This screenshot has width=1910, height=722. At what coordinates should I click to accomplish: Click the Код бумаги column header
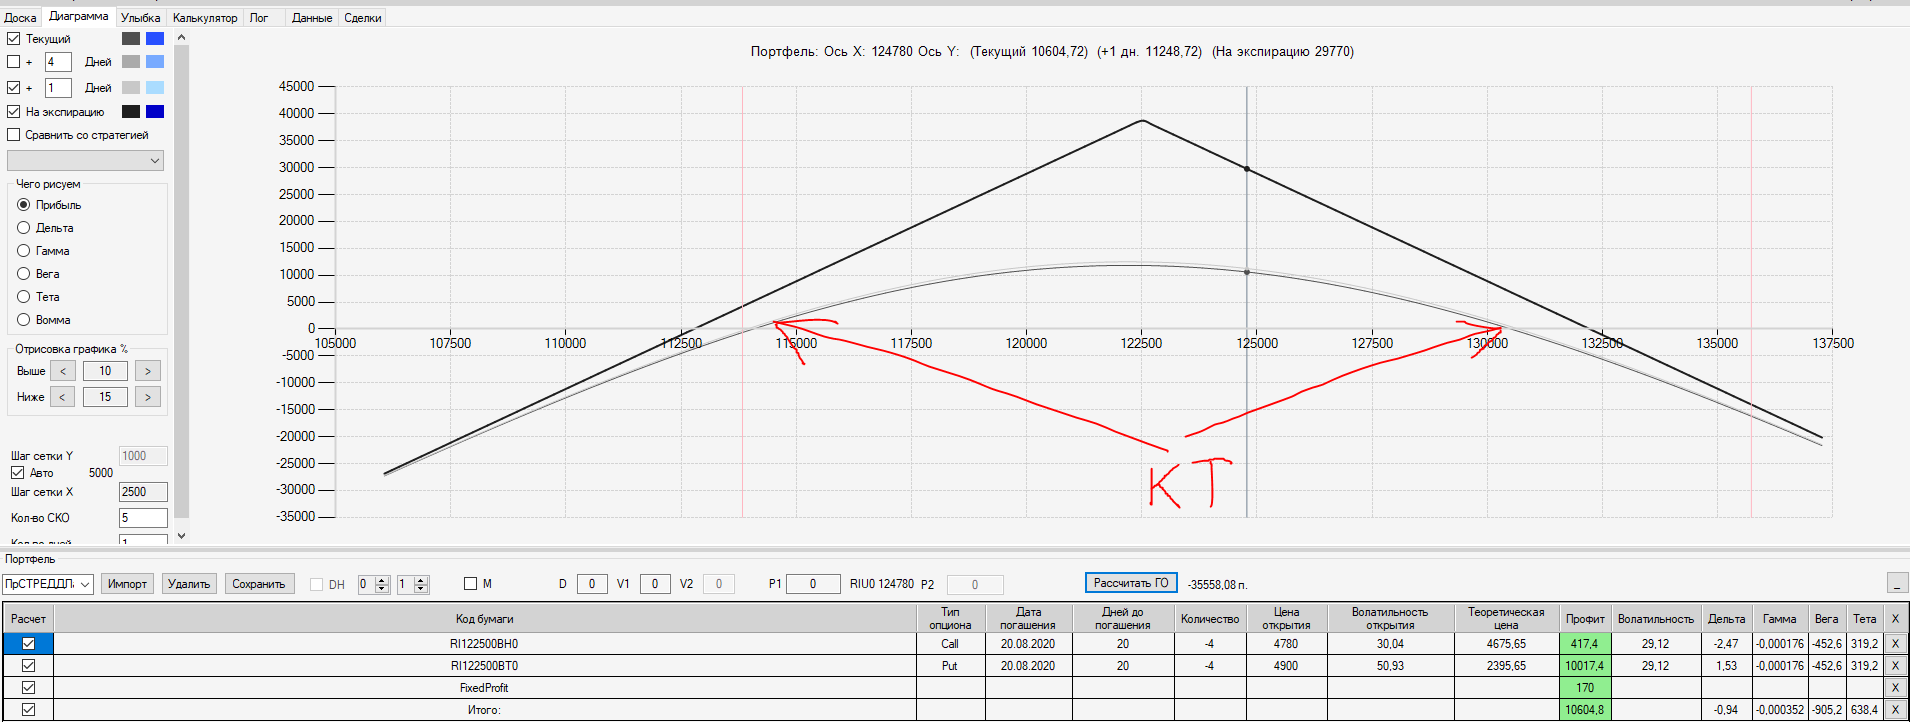tap(484, 619)
